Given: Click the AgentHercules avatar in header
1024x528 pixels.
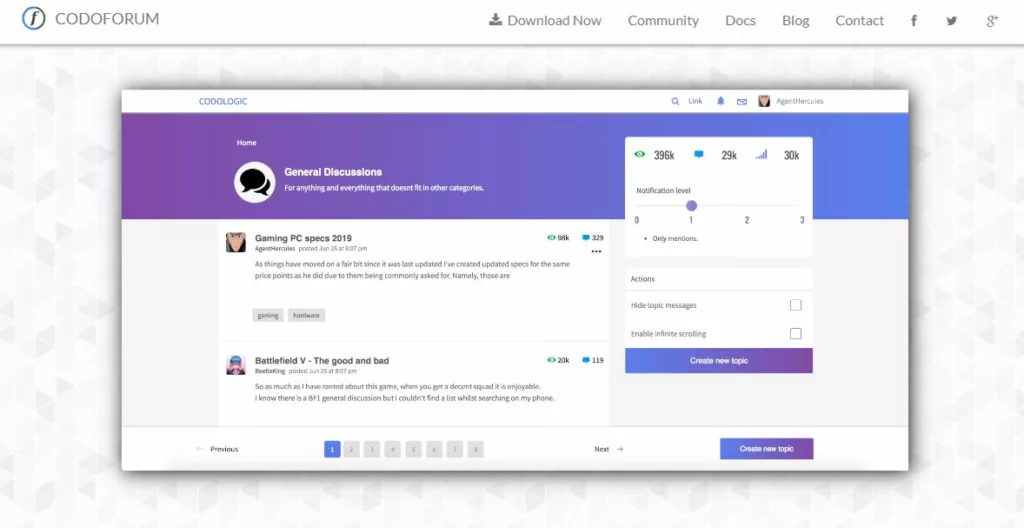Looking at the screenshot, I should click(x=764, y=101).
